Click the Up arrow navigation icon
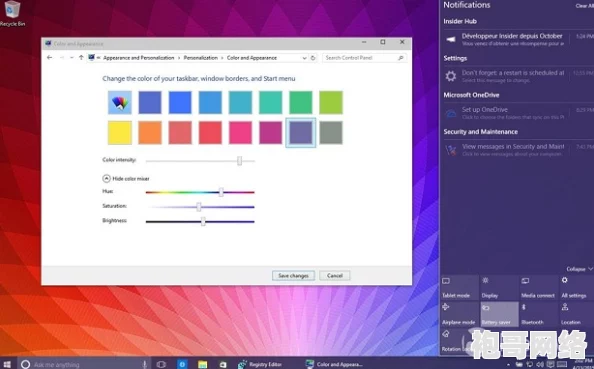 [81, 58]
